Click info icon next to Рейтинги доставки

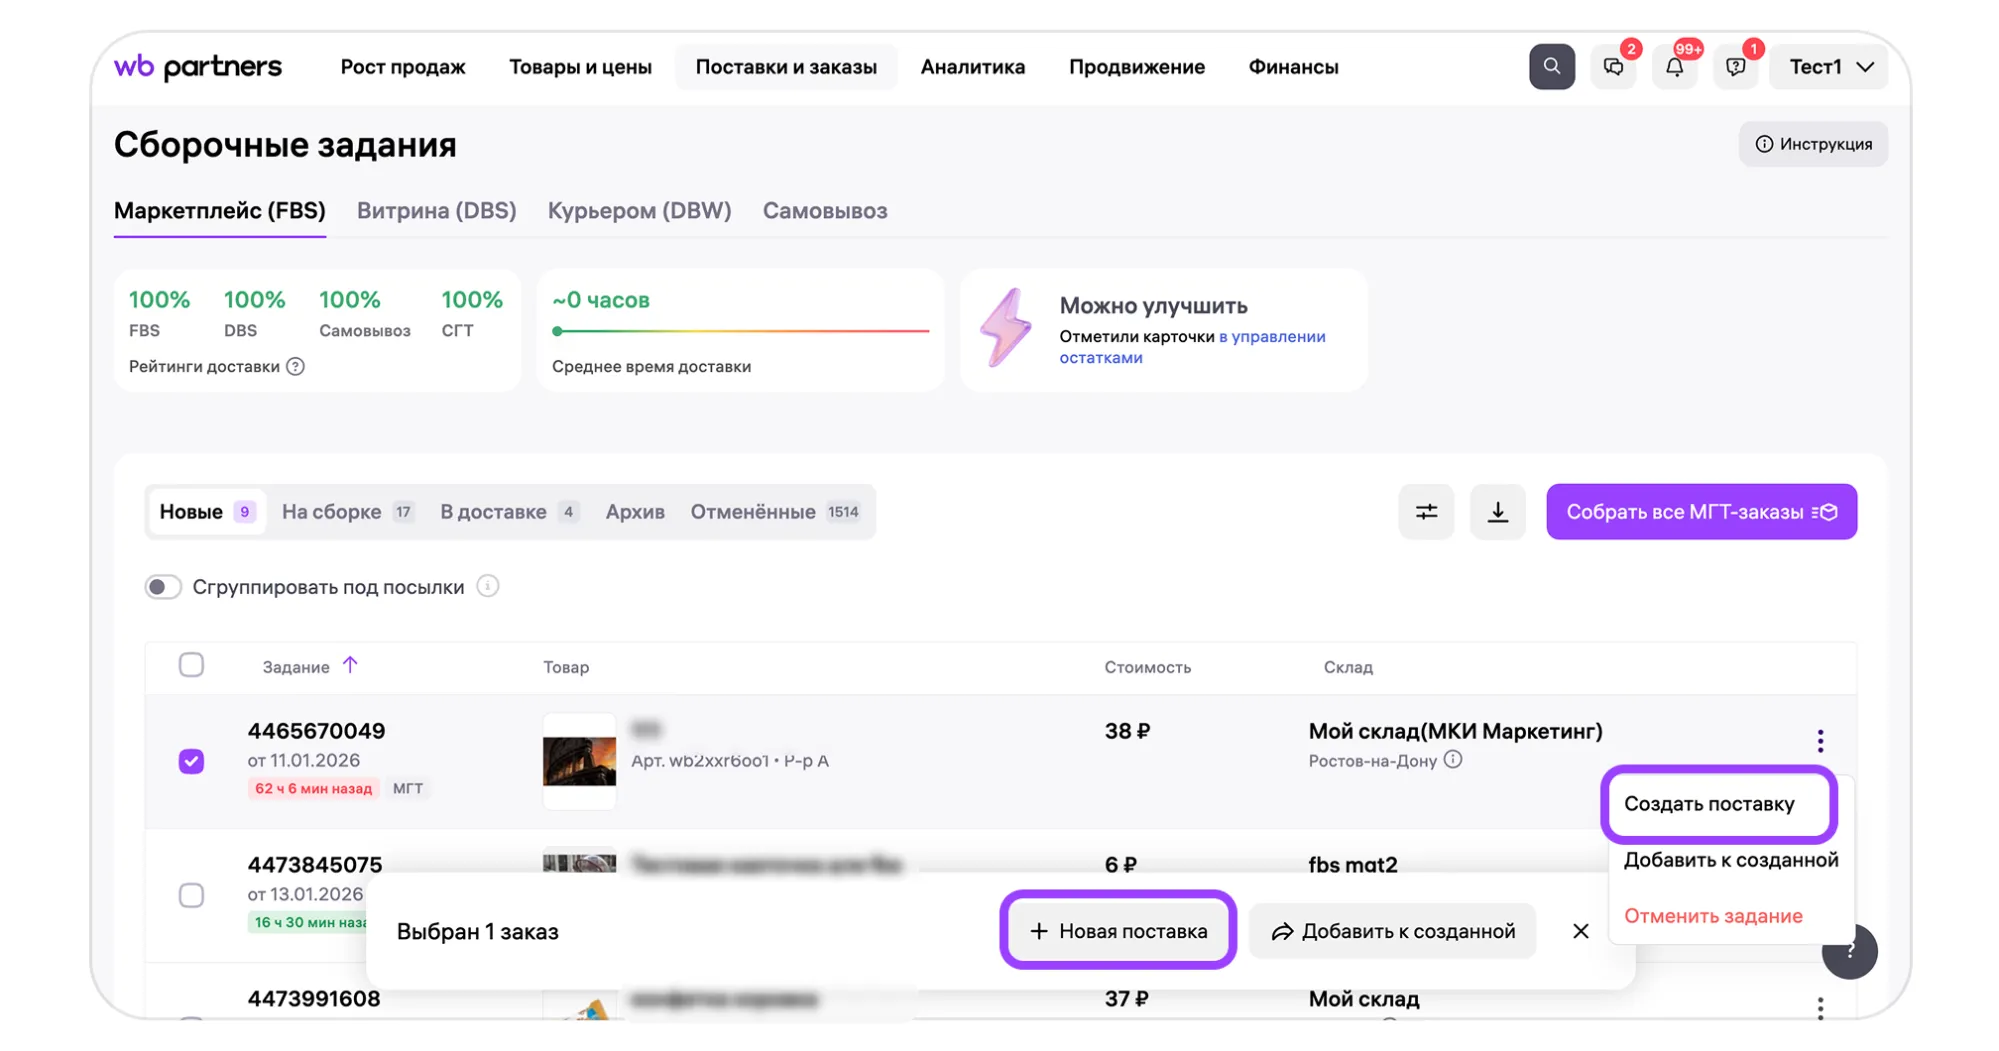click(x=295, y=366)
